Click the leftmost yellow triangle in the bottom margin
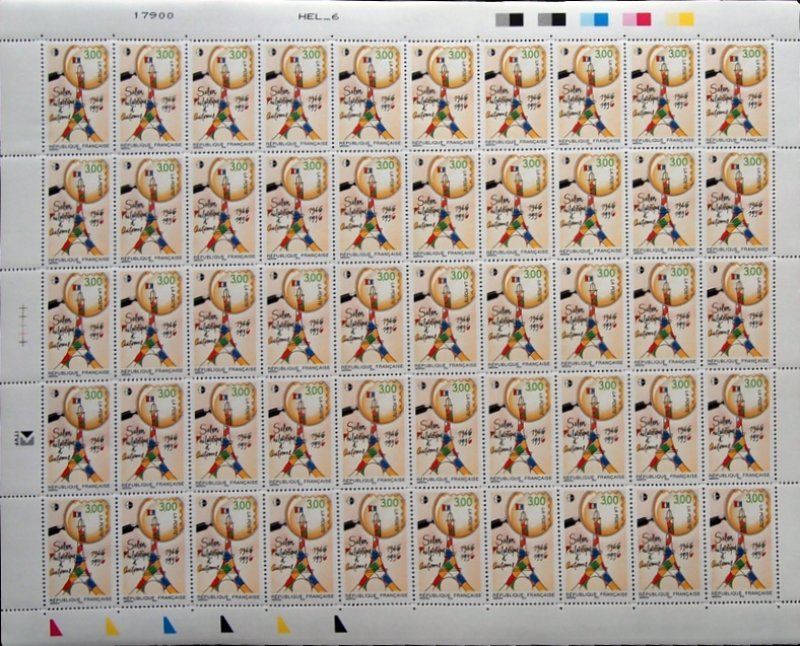 [x=110, y=626]
